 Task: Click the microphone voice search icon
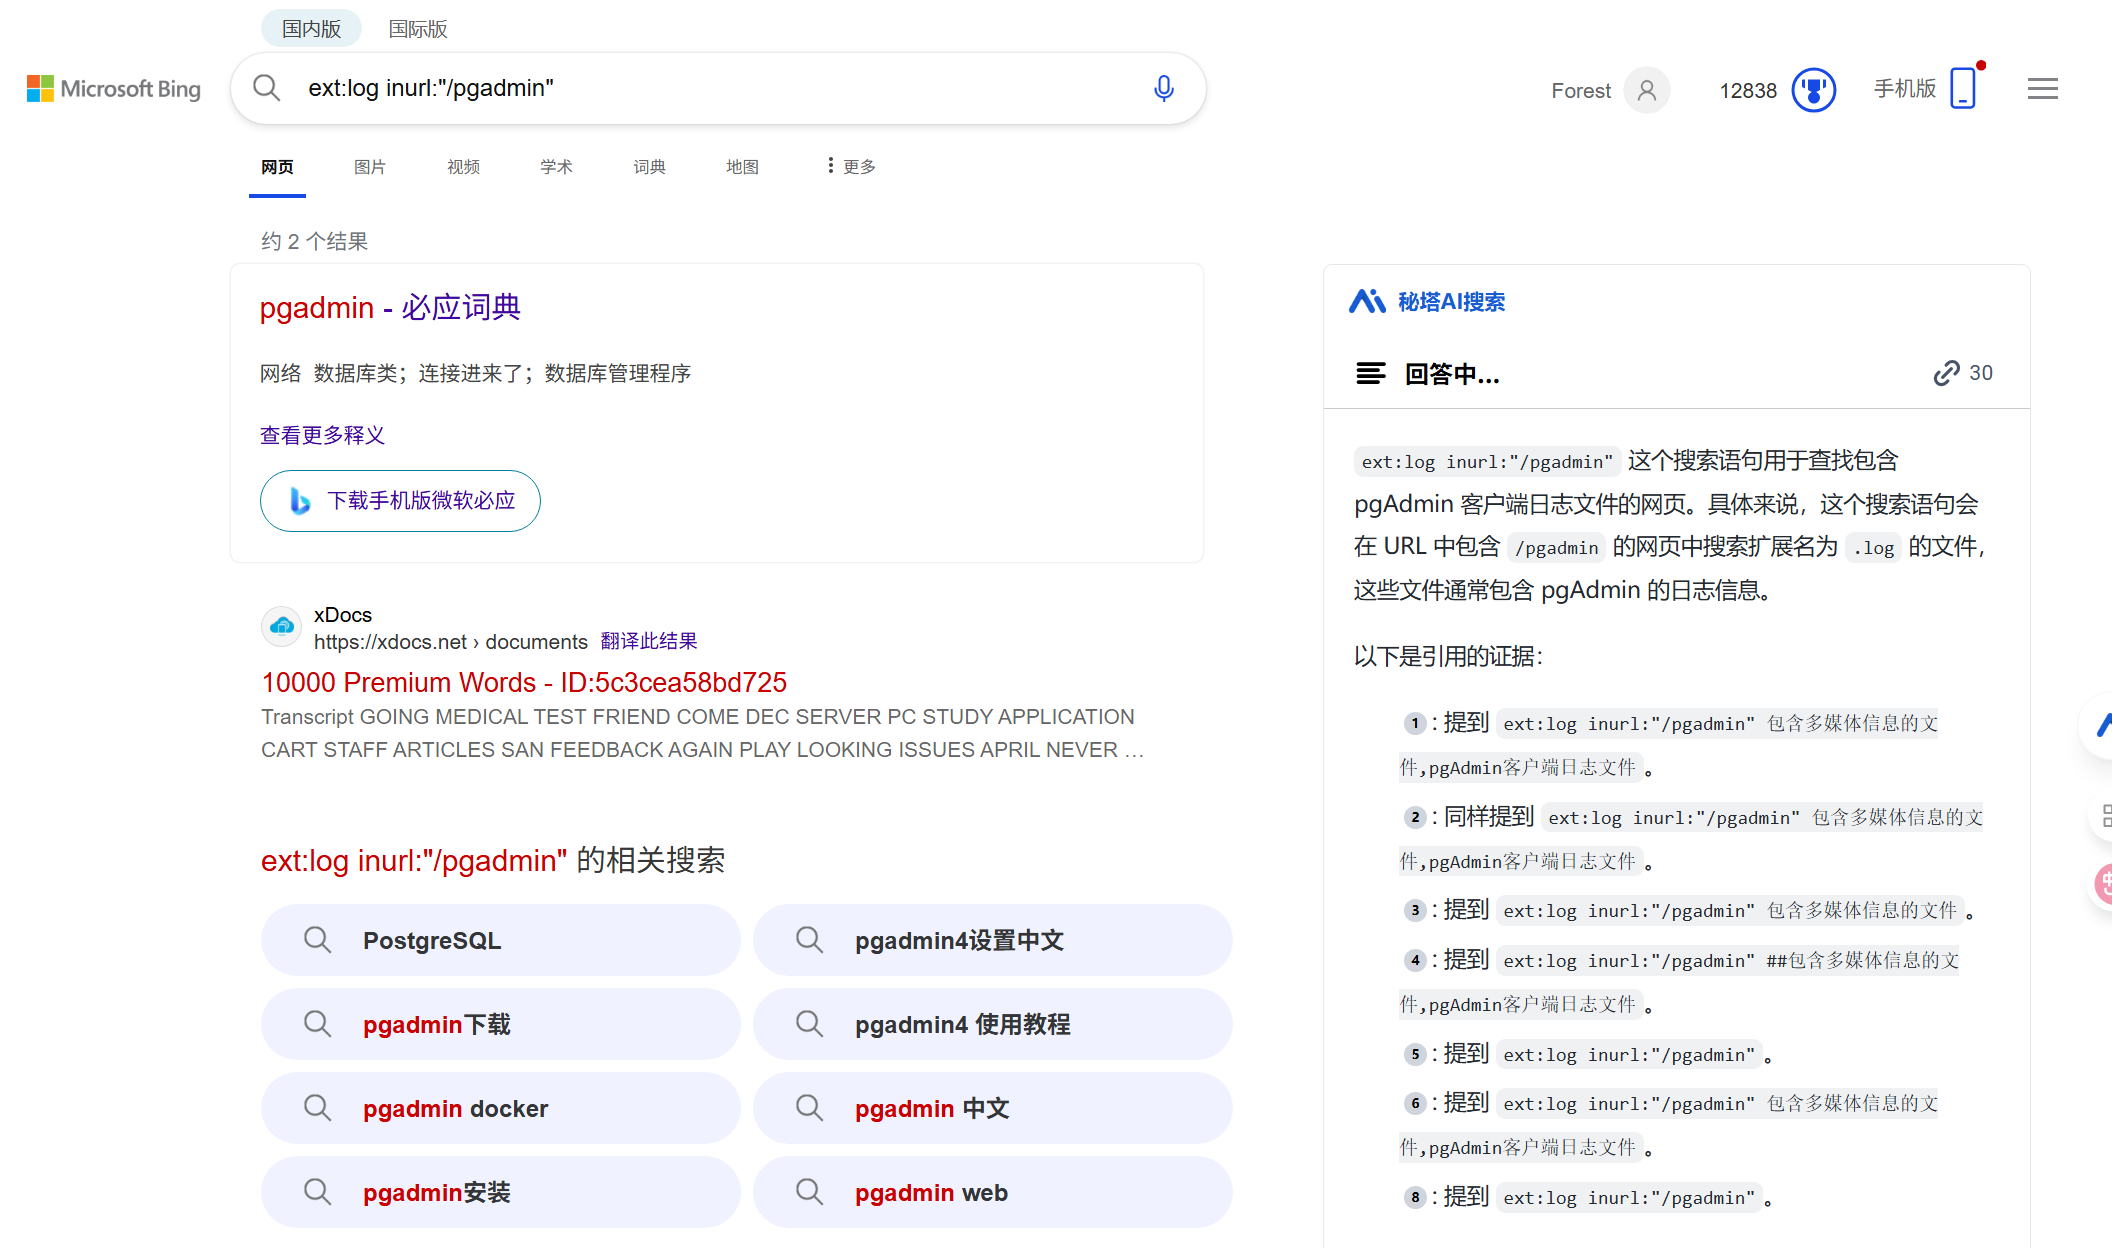(1163, 88)
